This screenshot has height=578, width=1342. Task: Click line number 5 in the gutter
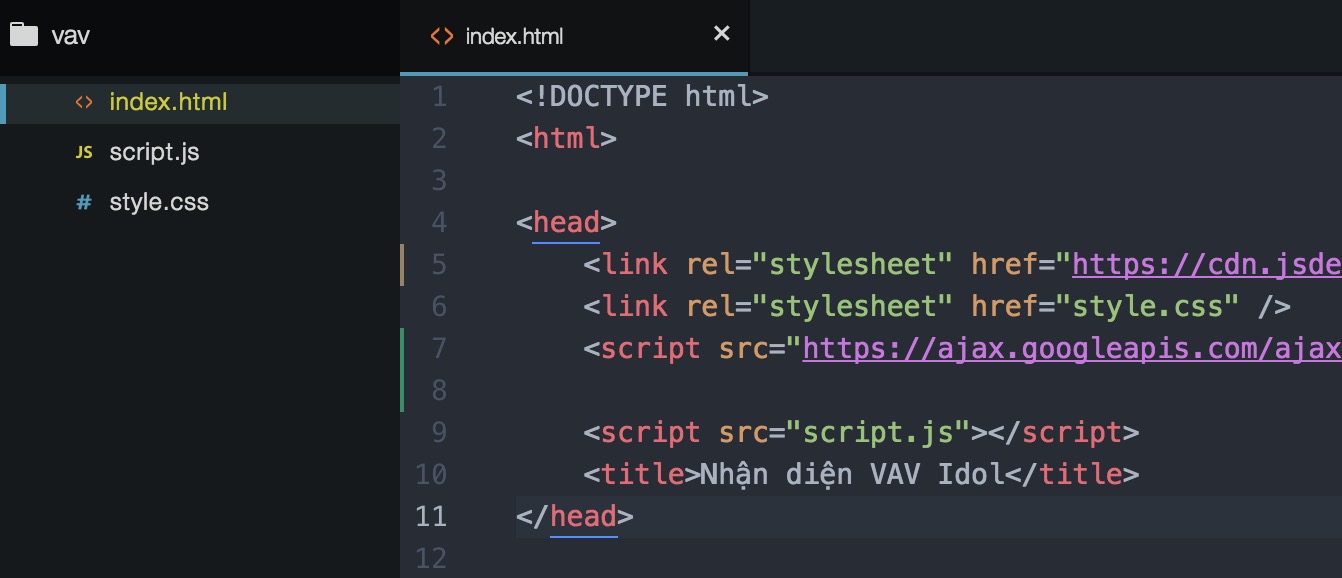coord(439,264)
